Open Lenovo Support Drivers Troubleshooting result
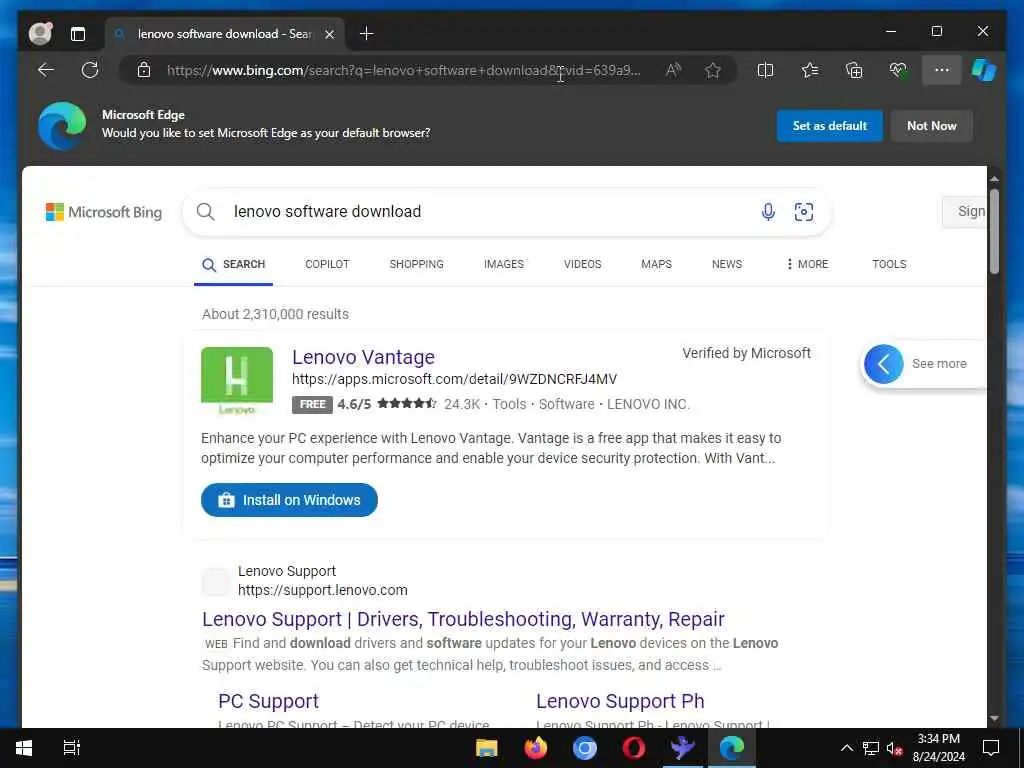Screen dimensions: 1024x768 463,619
